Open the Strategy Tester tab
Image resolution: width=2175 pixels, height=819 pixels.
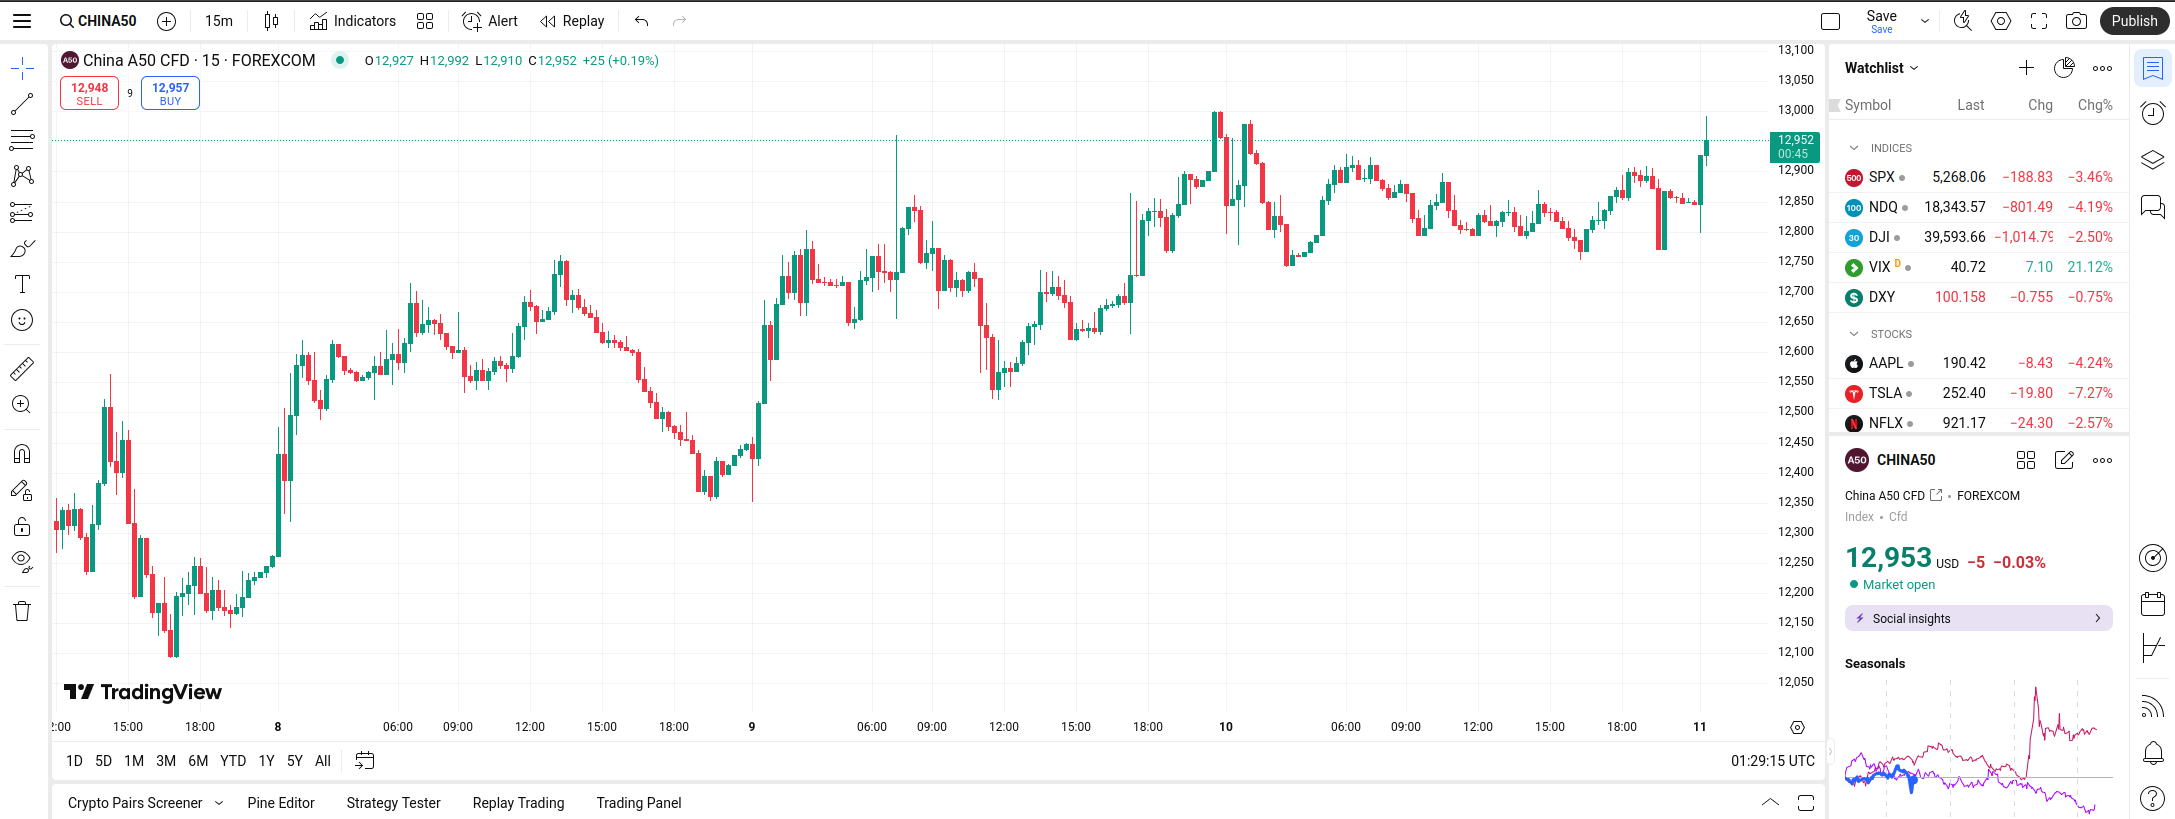(x=393, y=803)
